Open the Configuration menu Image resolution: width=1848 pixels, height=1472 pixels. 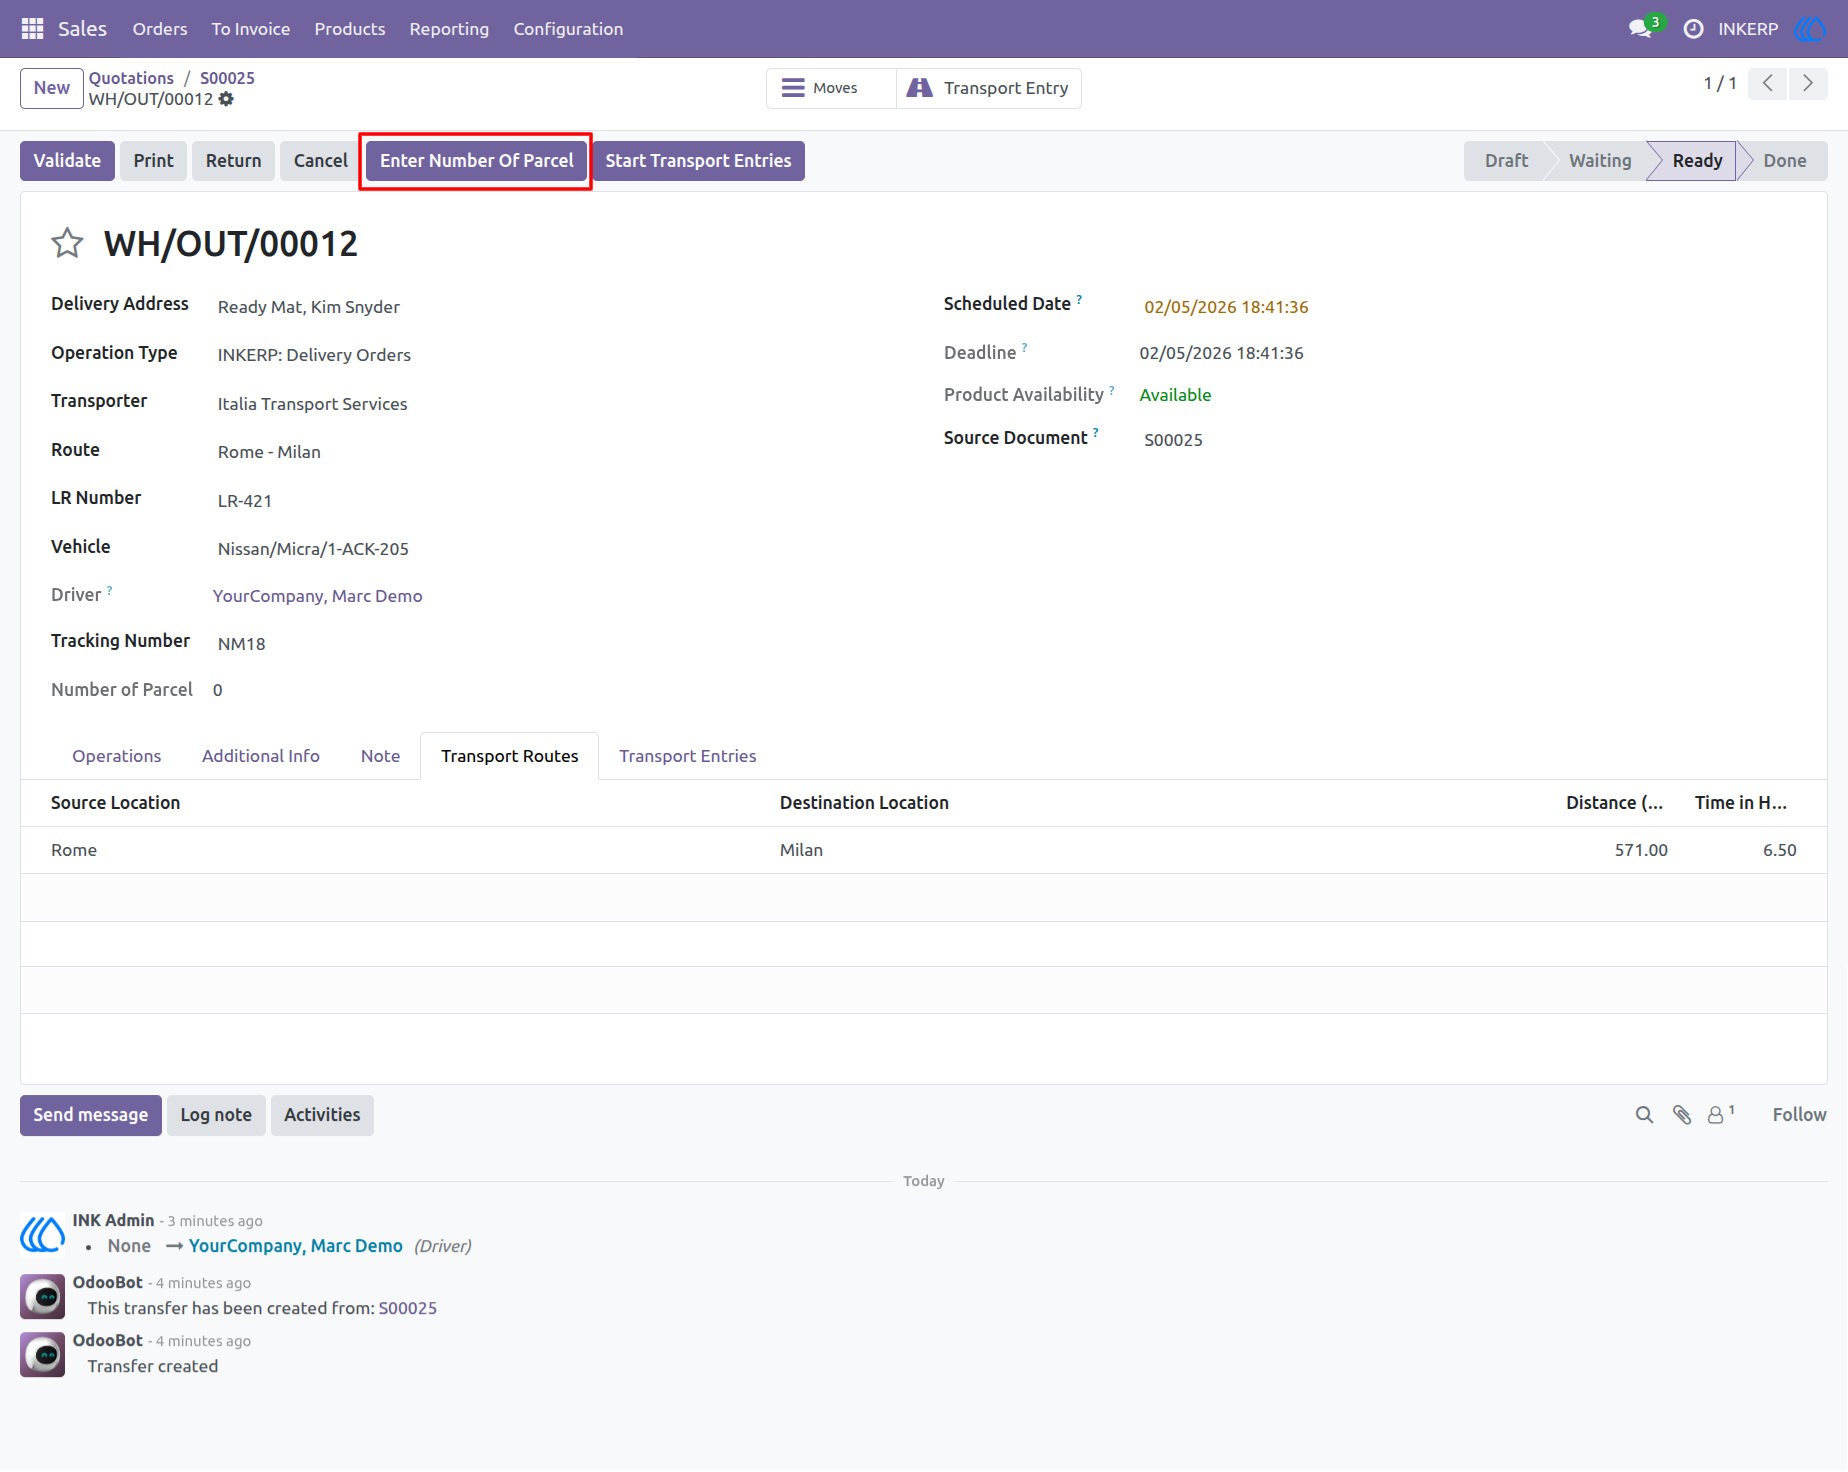[568, 29]
